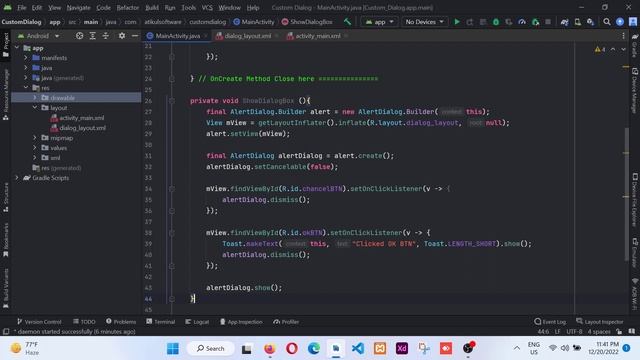Click Search Everywhere magnifier icon
Screen dimensions: 640x360
[x=607, y=22]
